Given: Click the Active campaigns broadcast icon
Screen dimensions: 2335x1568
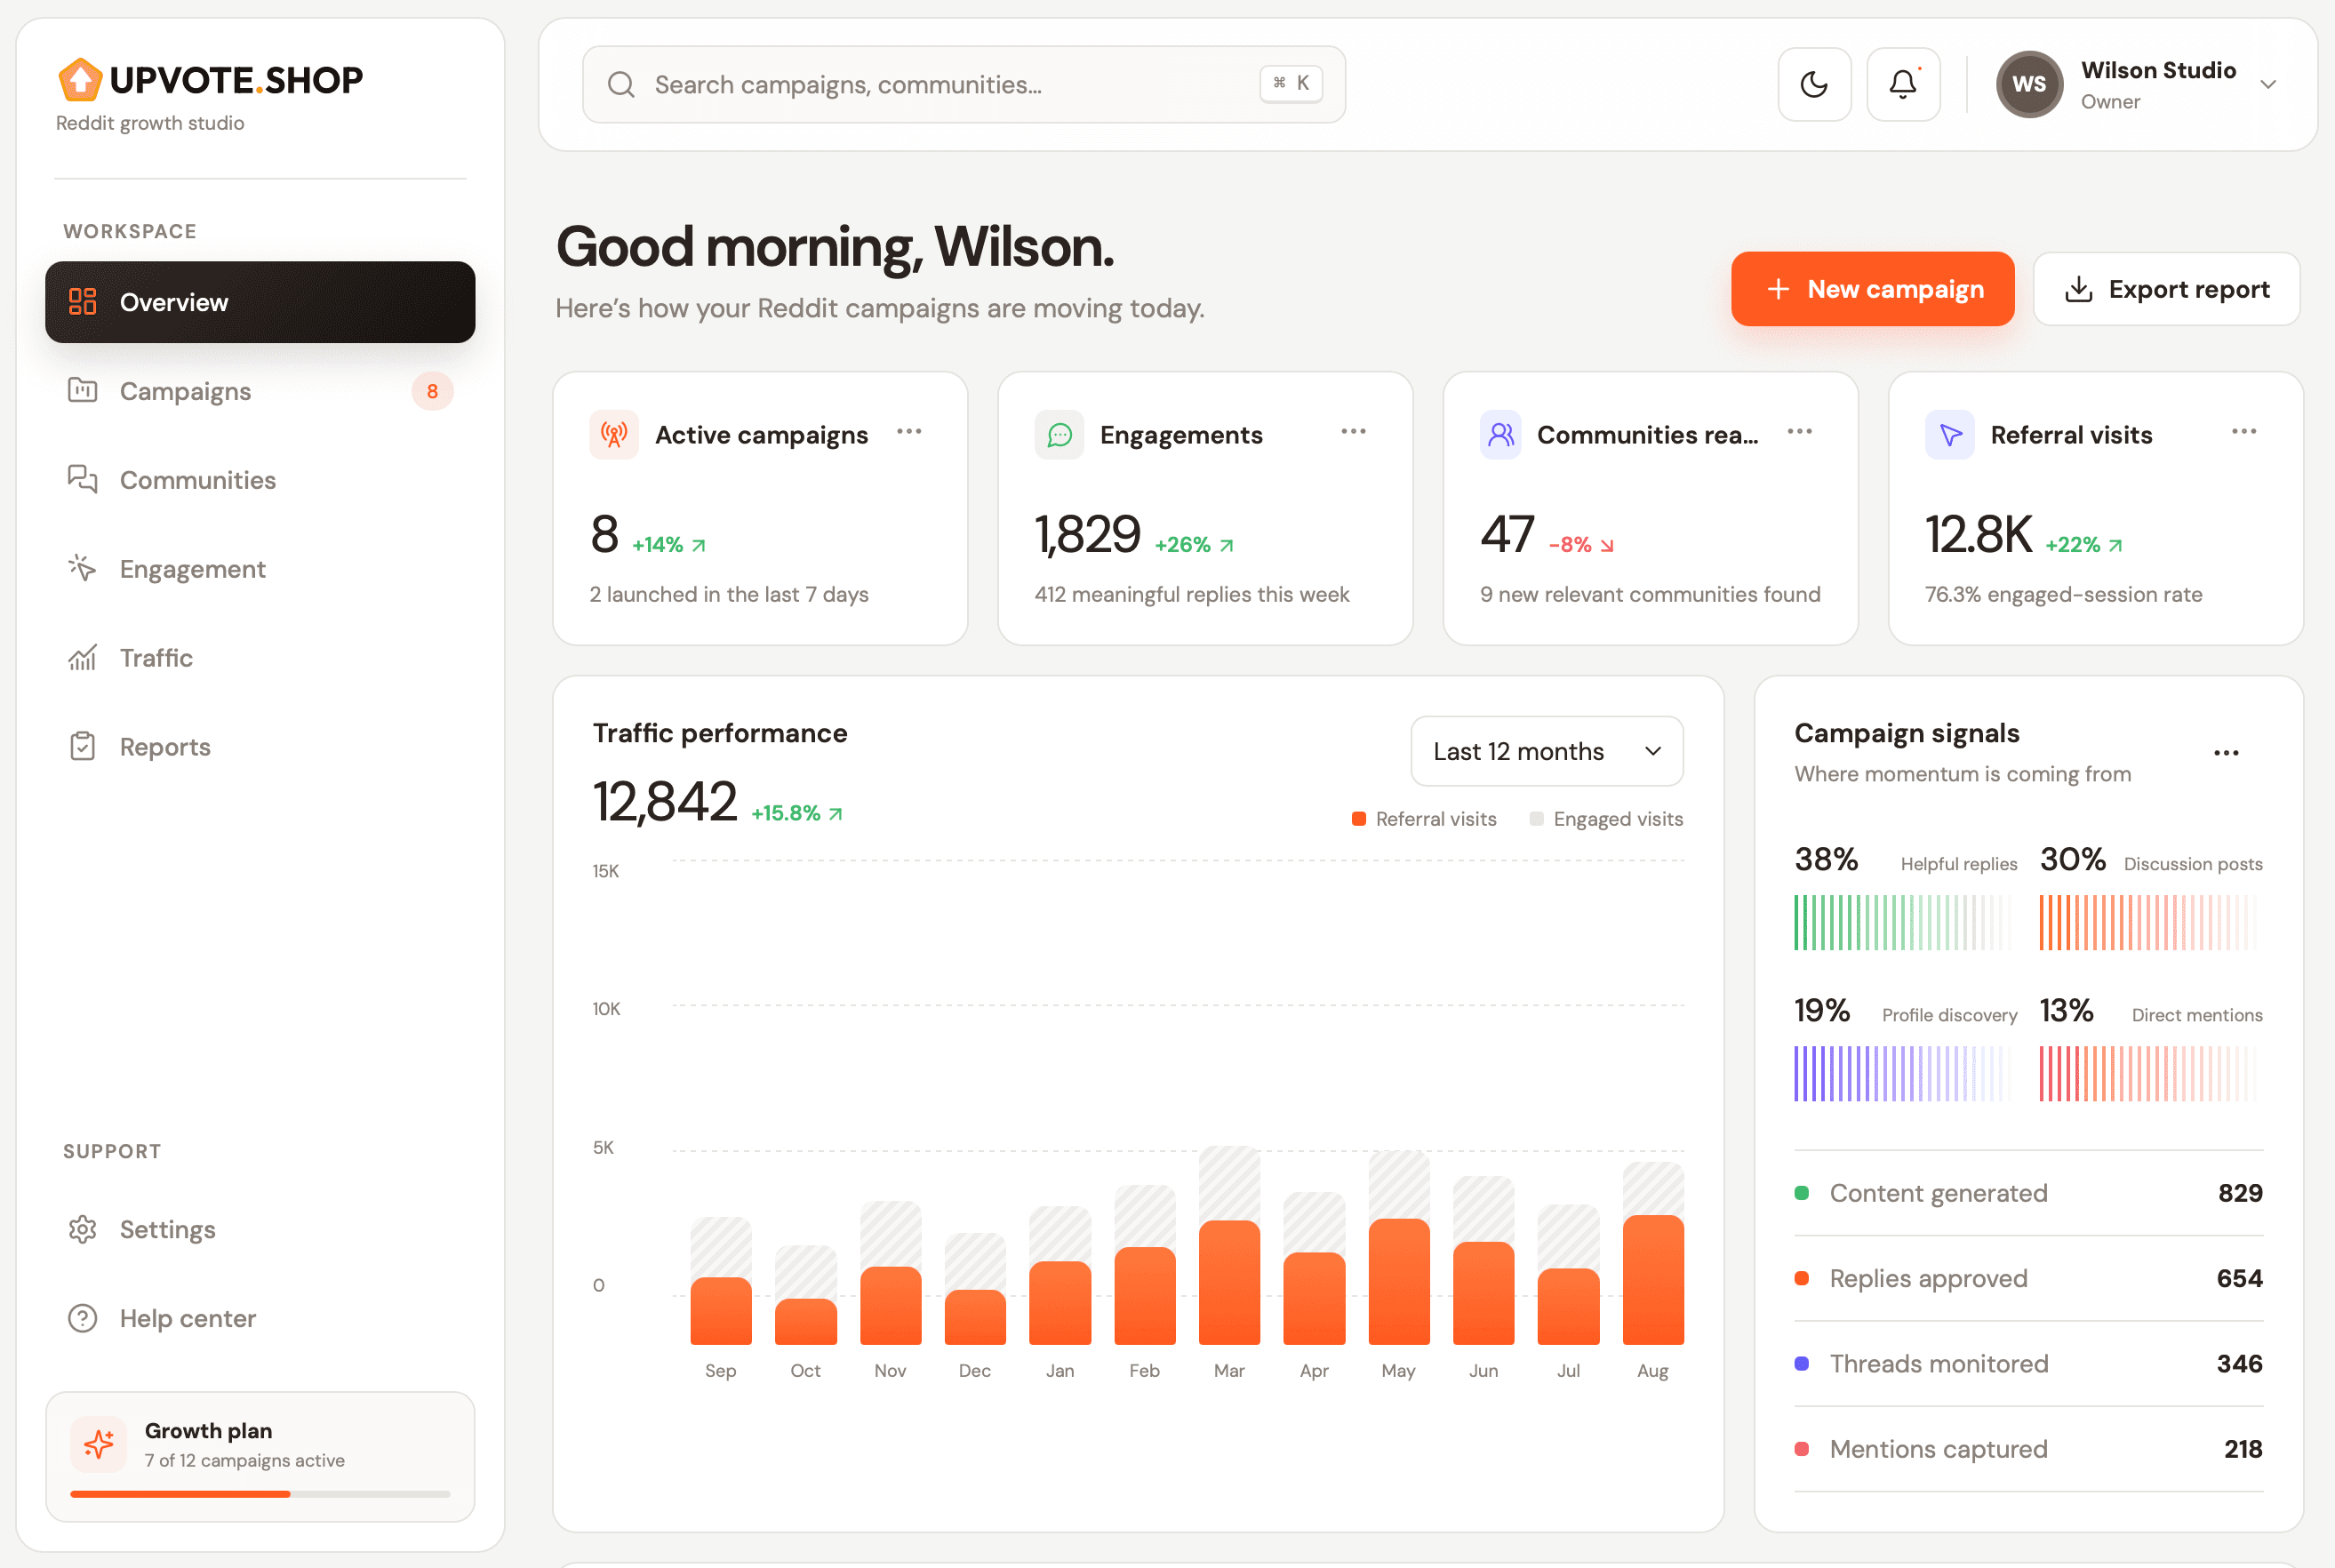Looking at the screenshot, I should coord(614,434).
